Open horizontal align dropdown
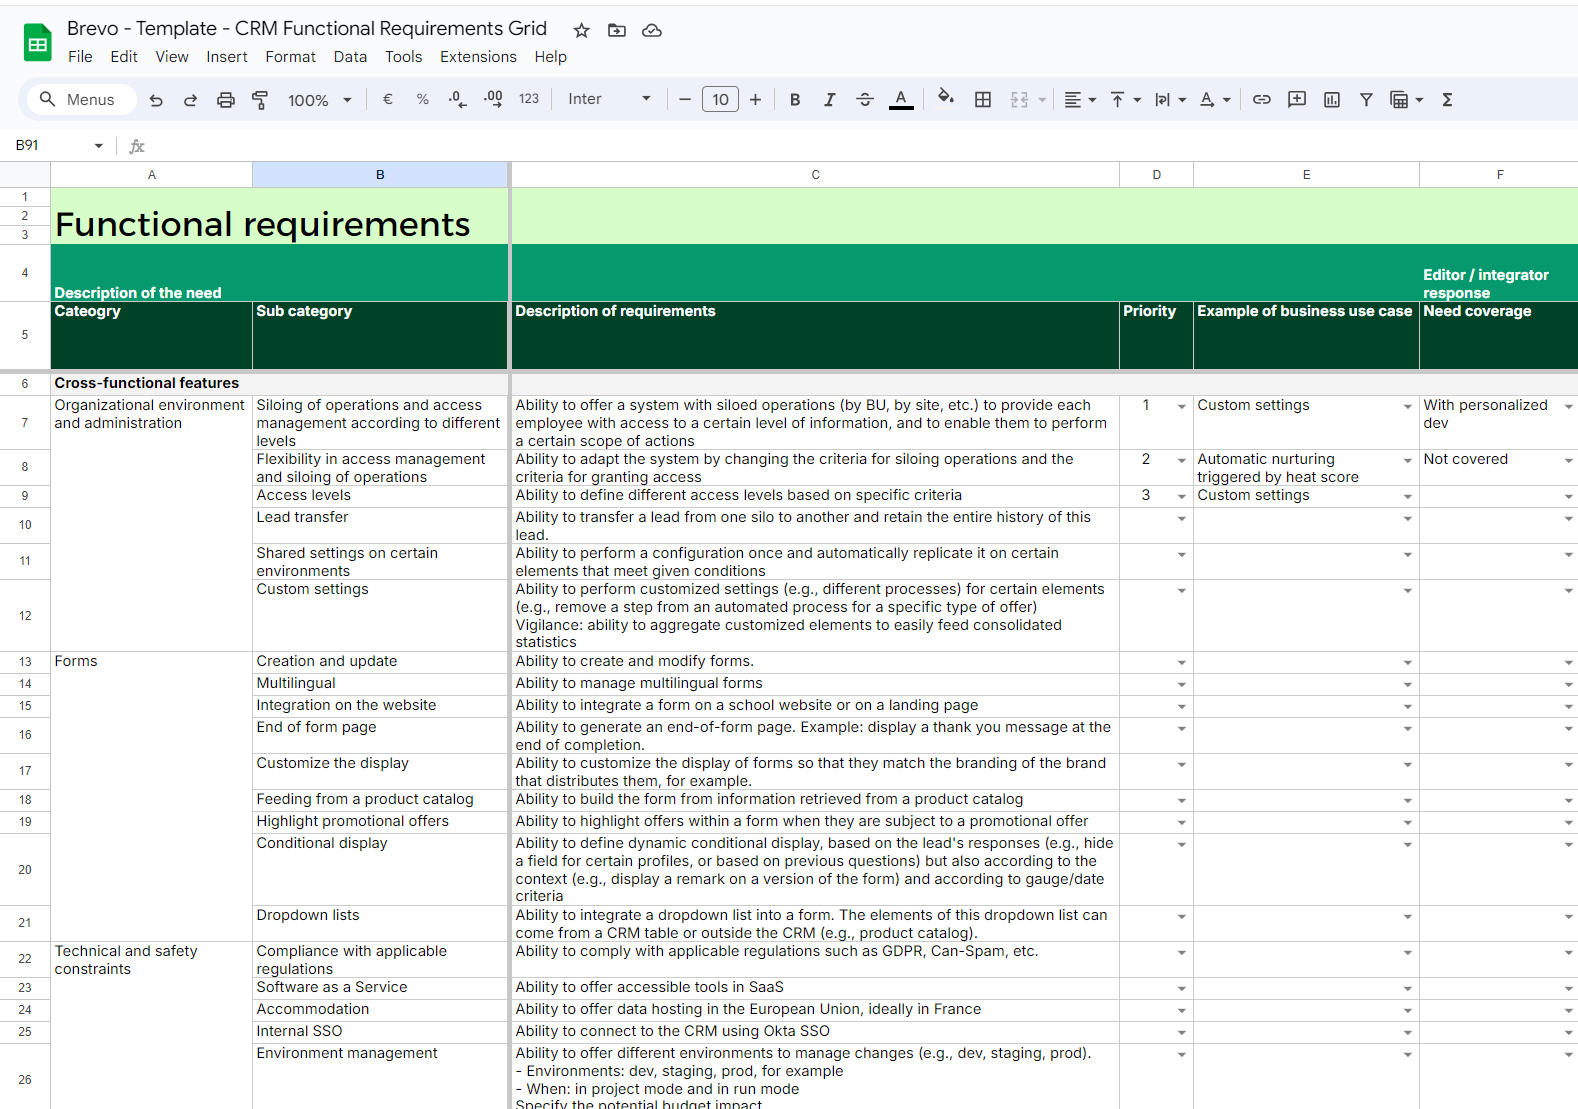The image size is (1578, 1109). (x=1080, y=100)
